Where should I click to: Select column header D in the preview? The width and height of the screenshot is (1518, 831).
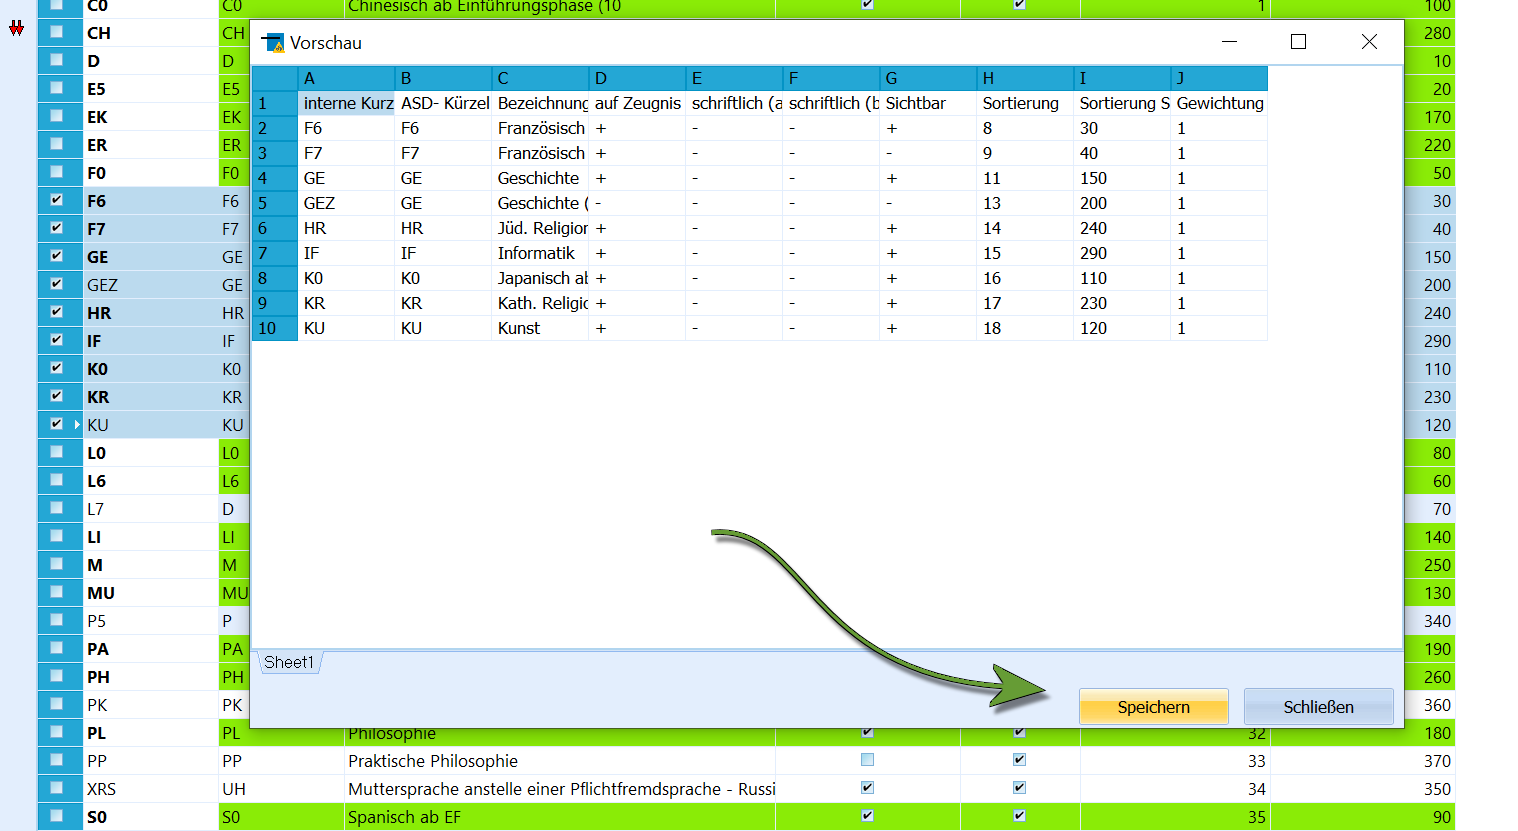[x=637, y=78]
